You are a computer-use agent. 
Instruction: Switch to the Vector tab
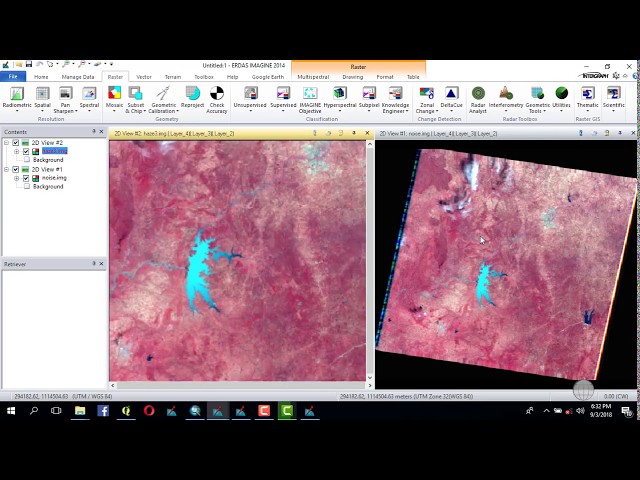tap(144, 77)
